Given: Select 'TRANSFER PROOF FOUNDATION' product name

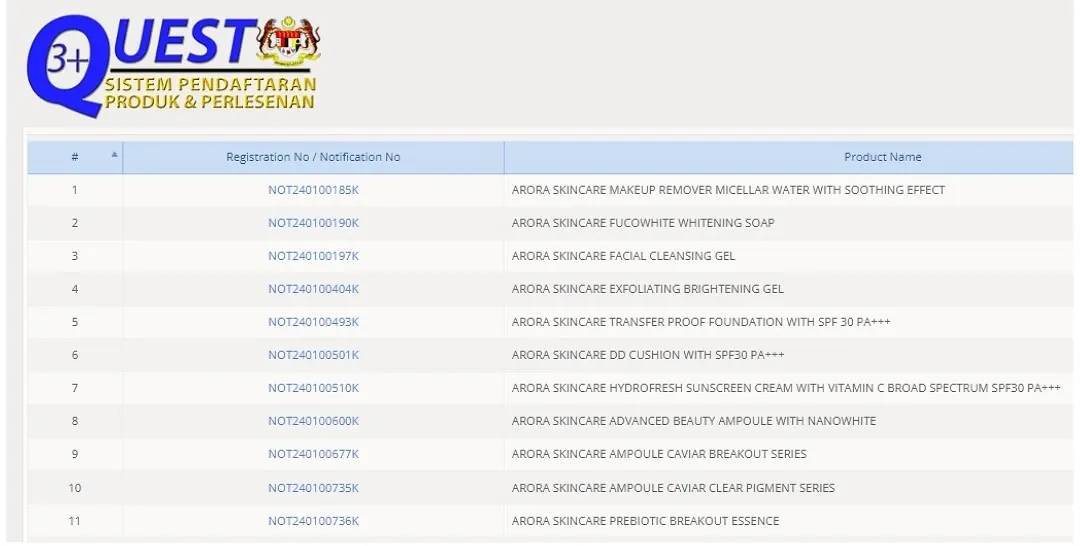Looking at the screenshot, I should click(700, 322).
